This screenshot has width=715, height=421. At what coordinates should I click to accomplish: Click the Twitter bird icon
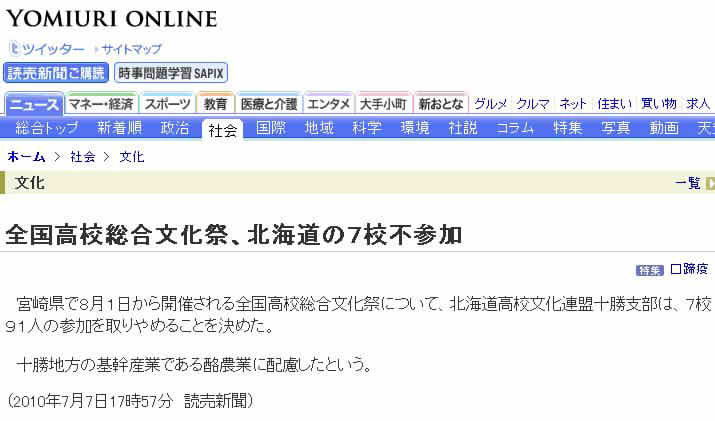[x=14, y=48]
